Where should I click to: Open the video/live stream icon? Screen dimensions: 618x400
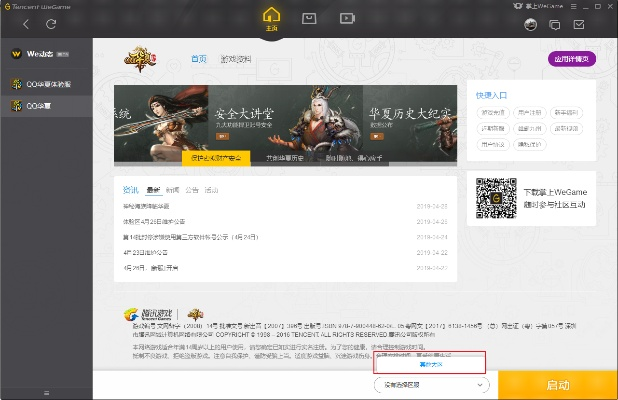pos(347,18)
